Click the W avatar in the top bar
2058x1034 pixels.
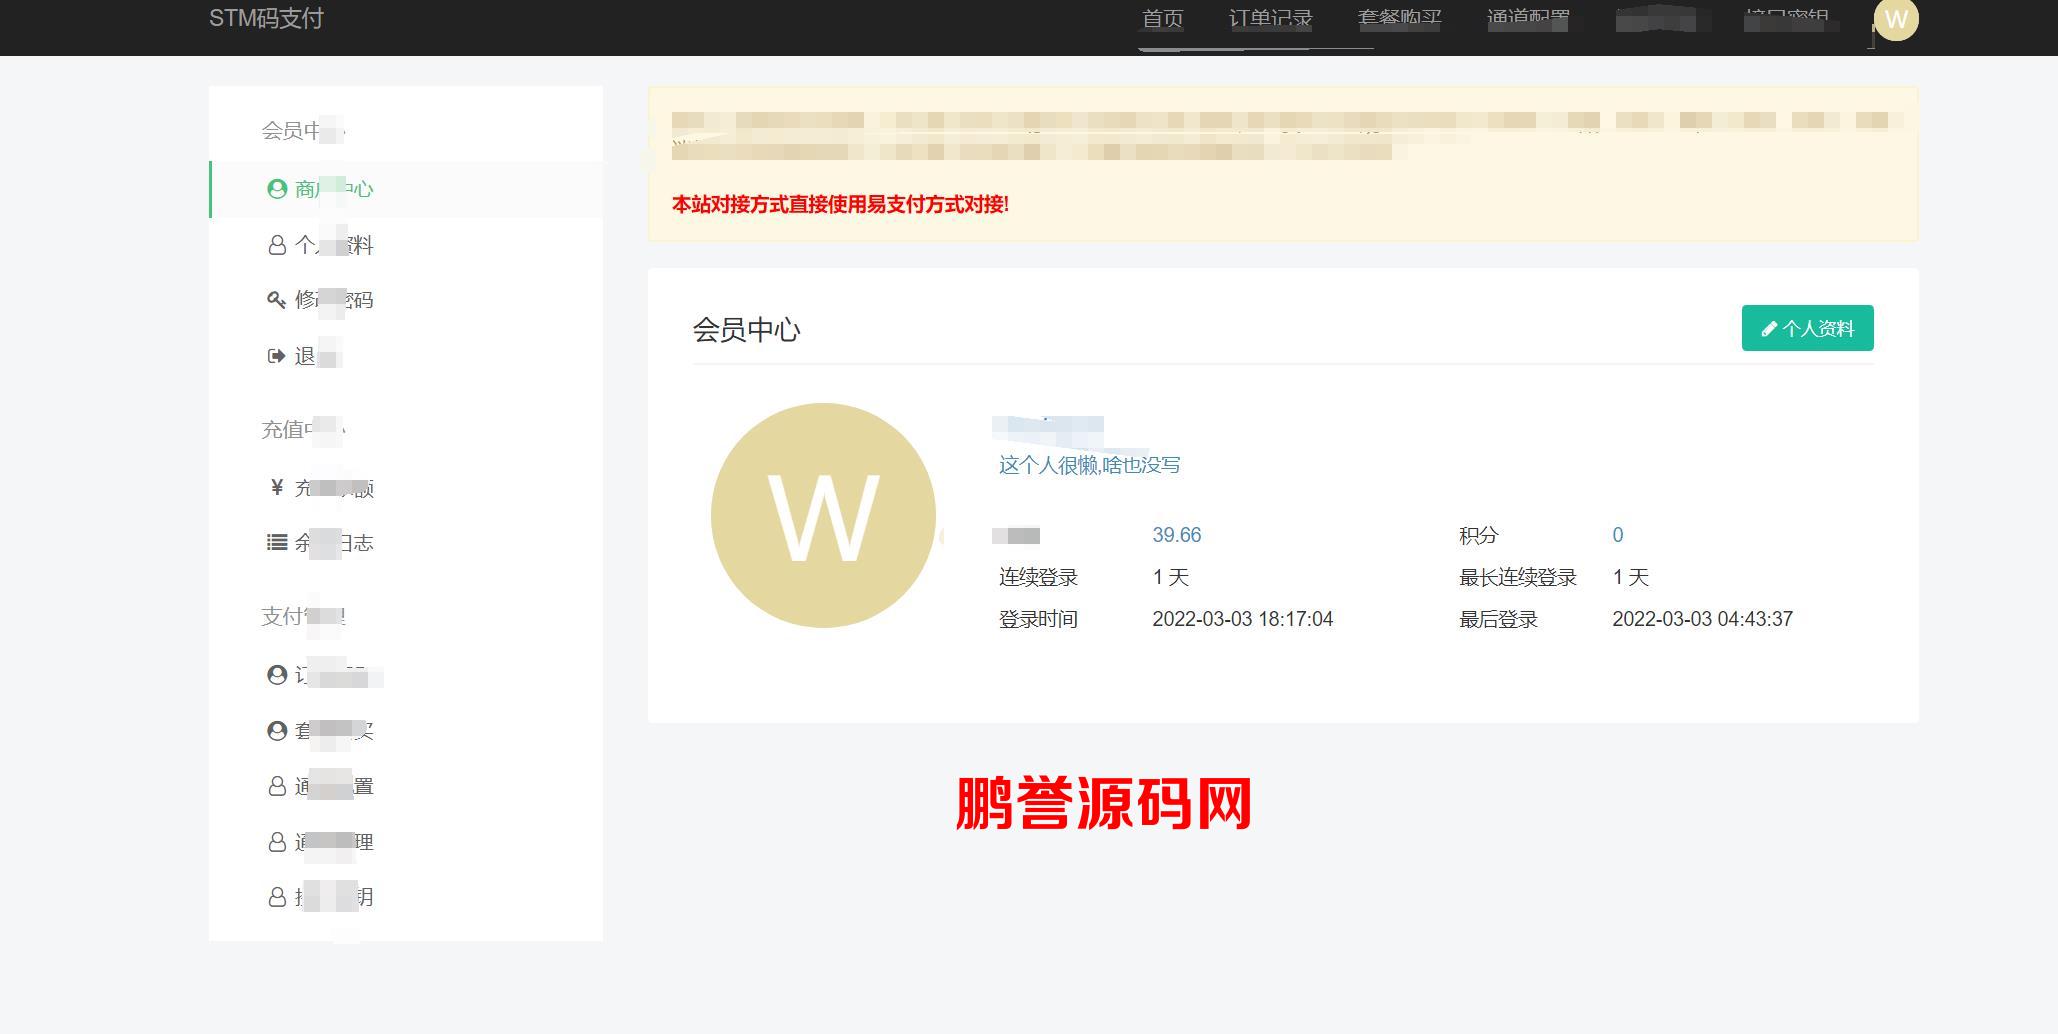[x=1896, y=19]
